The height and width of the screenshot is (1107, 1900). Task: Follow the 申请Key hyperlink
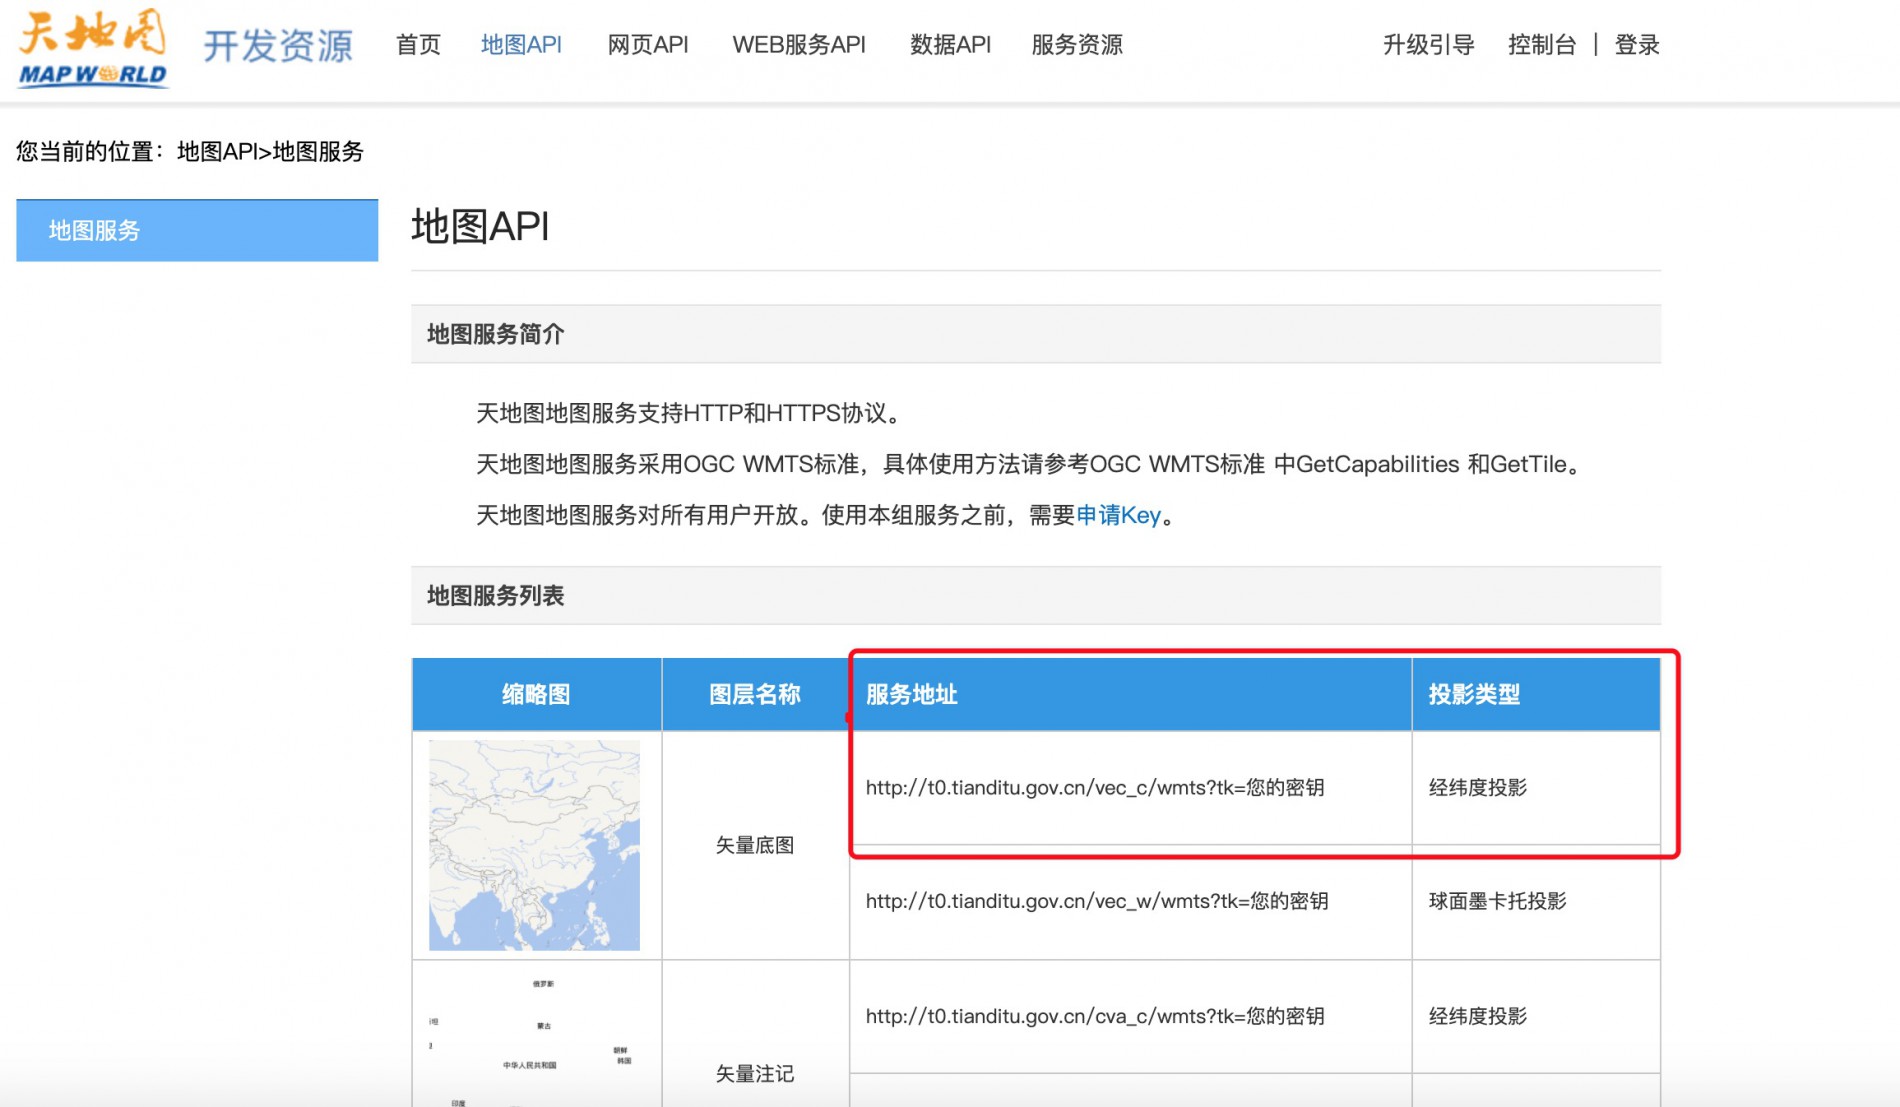click(x=1118, y=515)
